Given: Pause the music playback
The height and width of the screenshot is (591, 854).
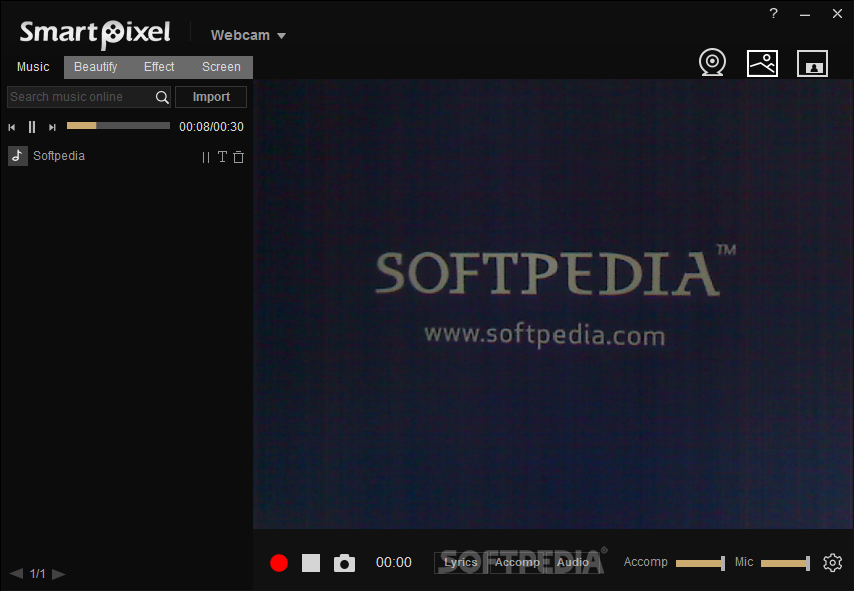Looking at the screenshot, I should pyautogui.click(x=32, y=127).
